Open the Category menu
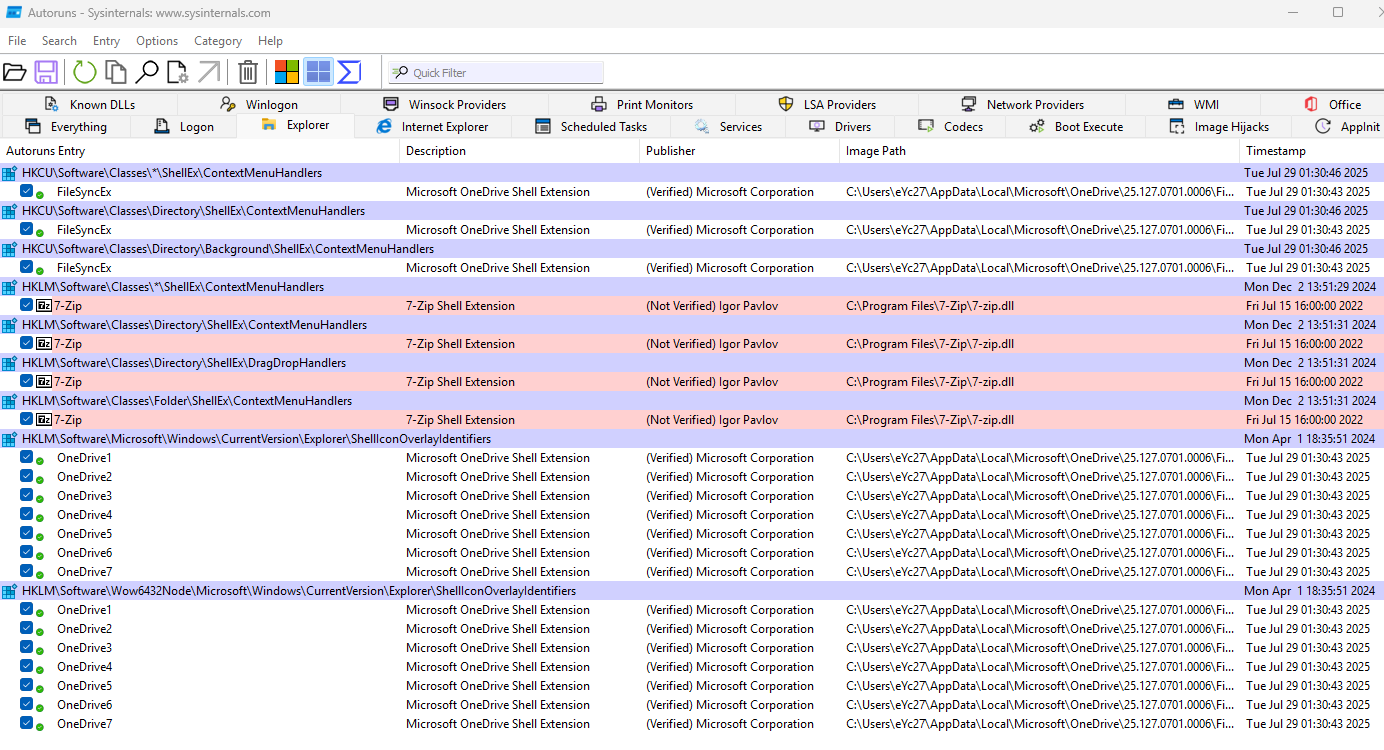1384x750 pixels. (x=218, y=41)
